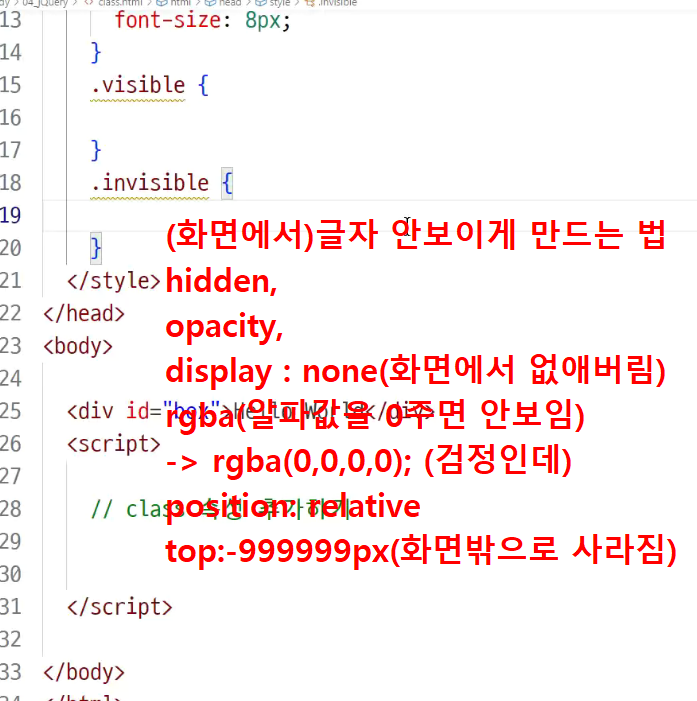Click the '04_jQuery' breadcrumb folder
Viewport: 697px width, 701px height.
45,3
